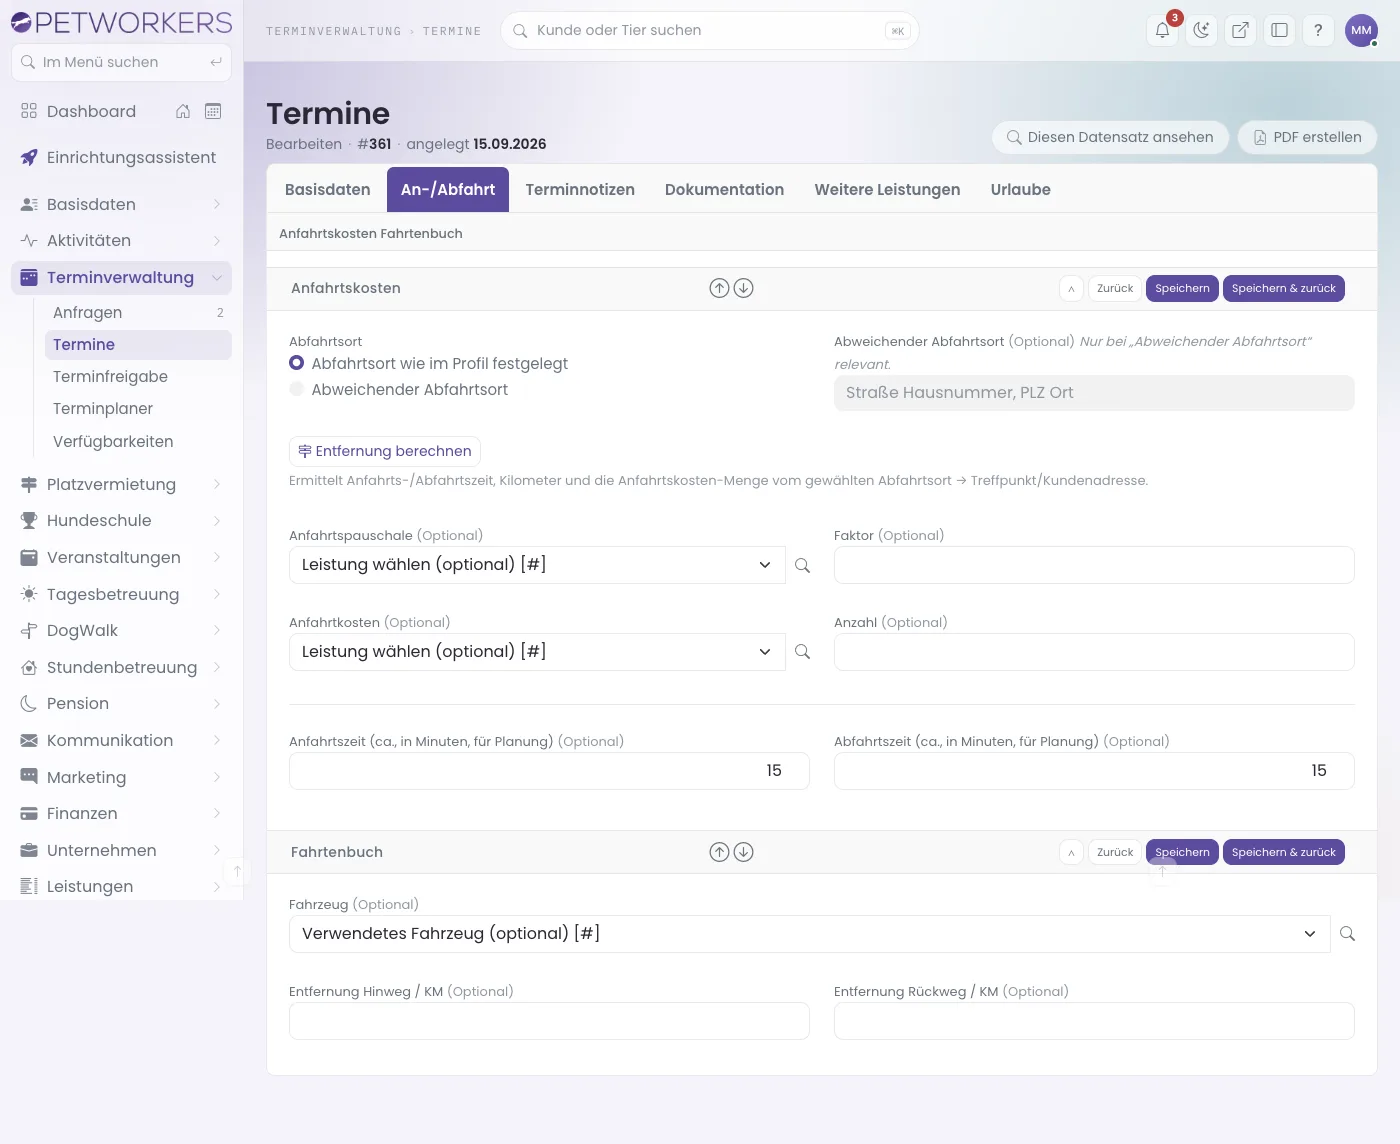Focus Entfernung Hinweg / KM field
1400x1144 pixels.
(549, 1021)
